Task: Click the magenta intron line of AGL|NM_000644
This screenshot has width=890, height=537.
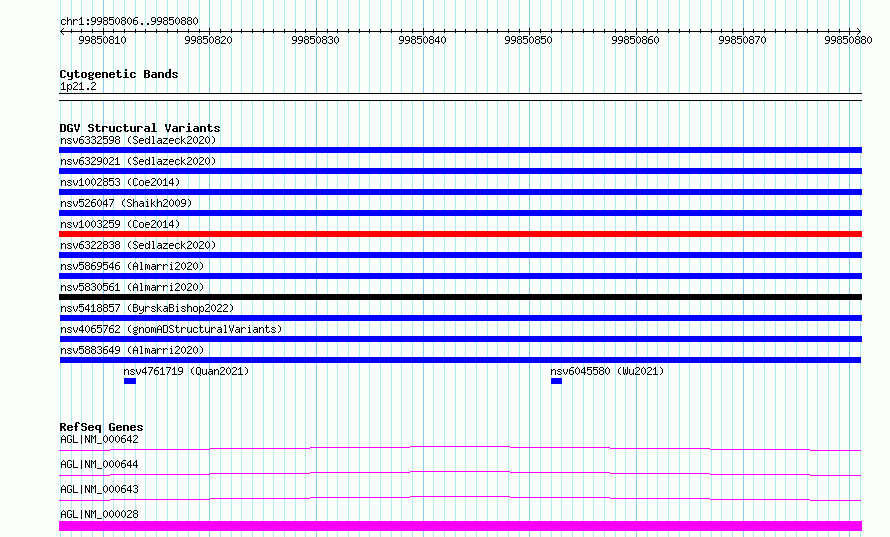Action: coord(460,473)
